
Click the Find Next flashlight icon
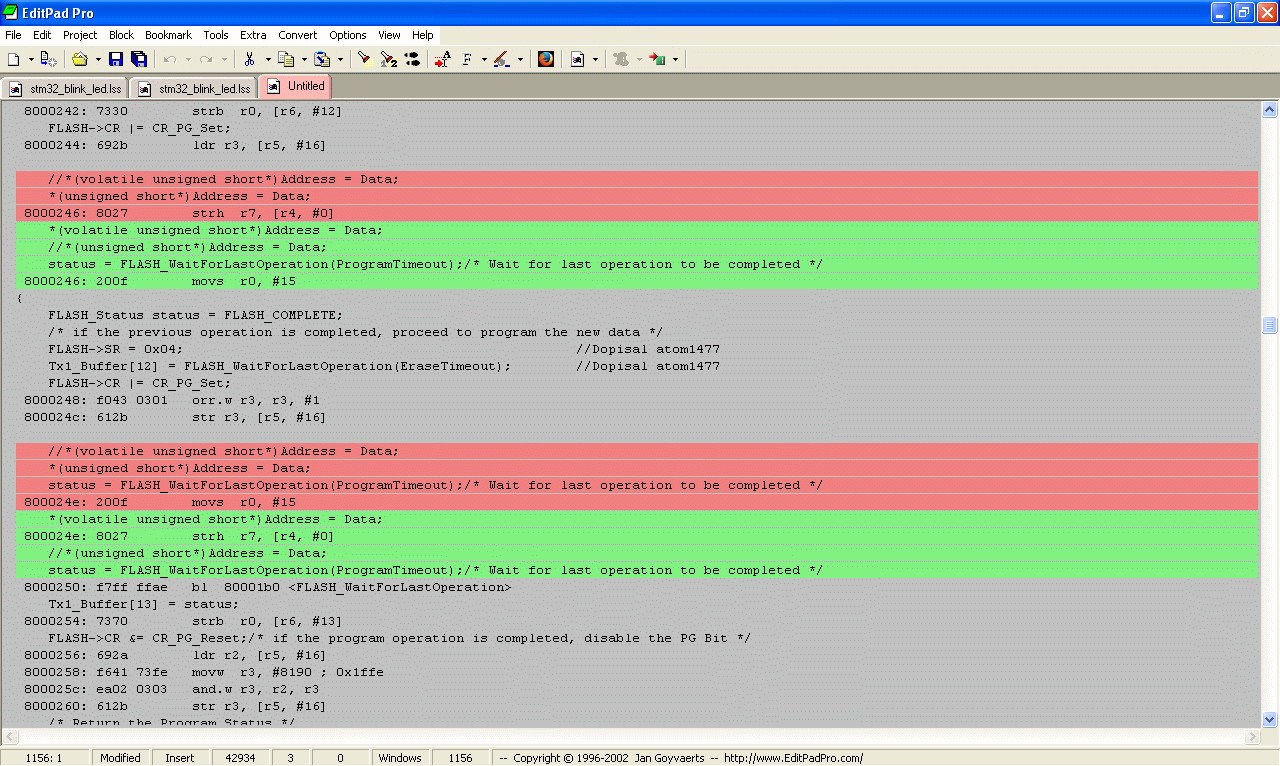(x=388, y=60)
